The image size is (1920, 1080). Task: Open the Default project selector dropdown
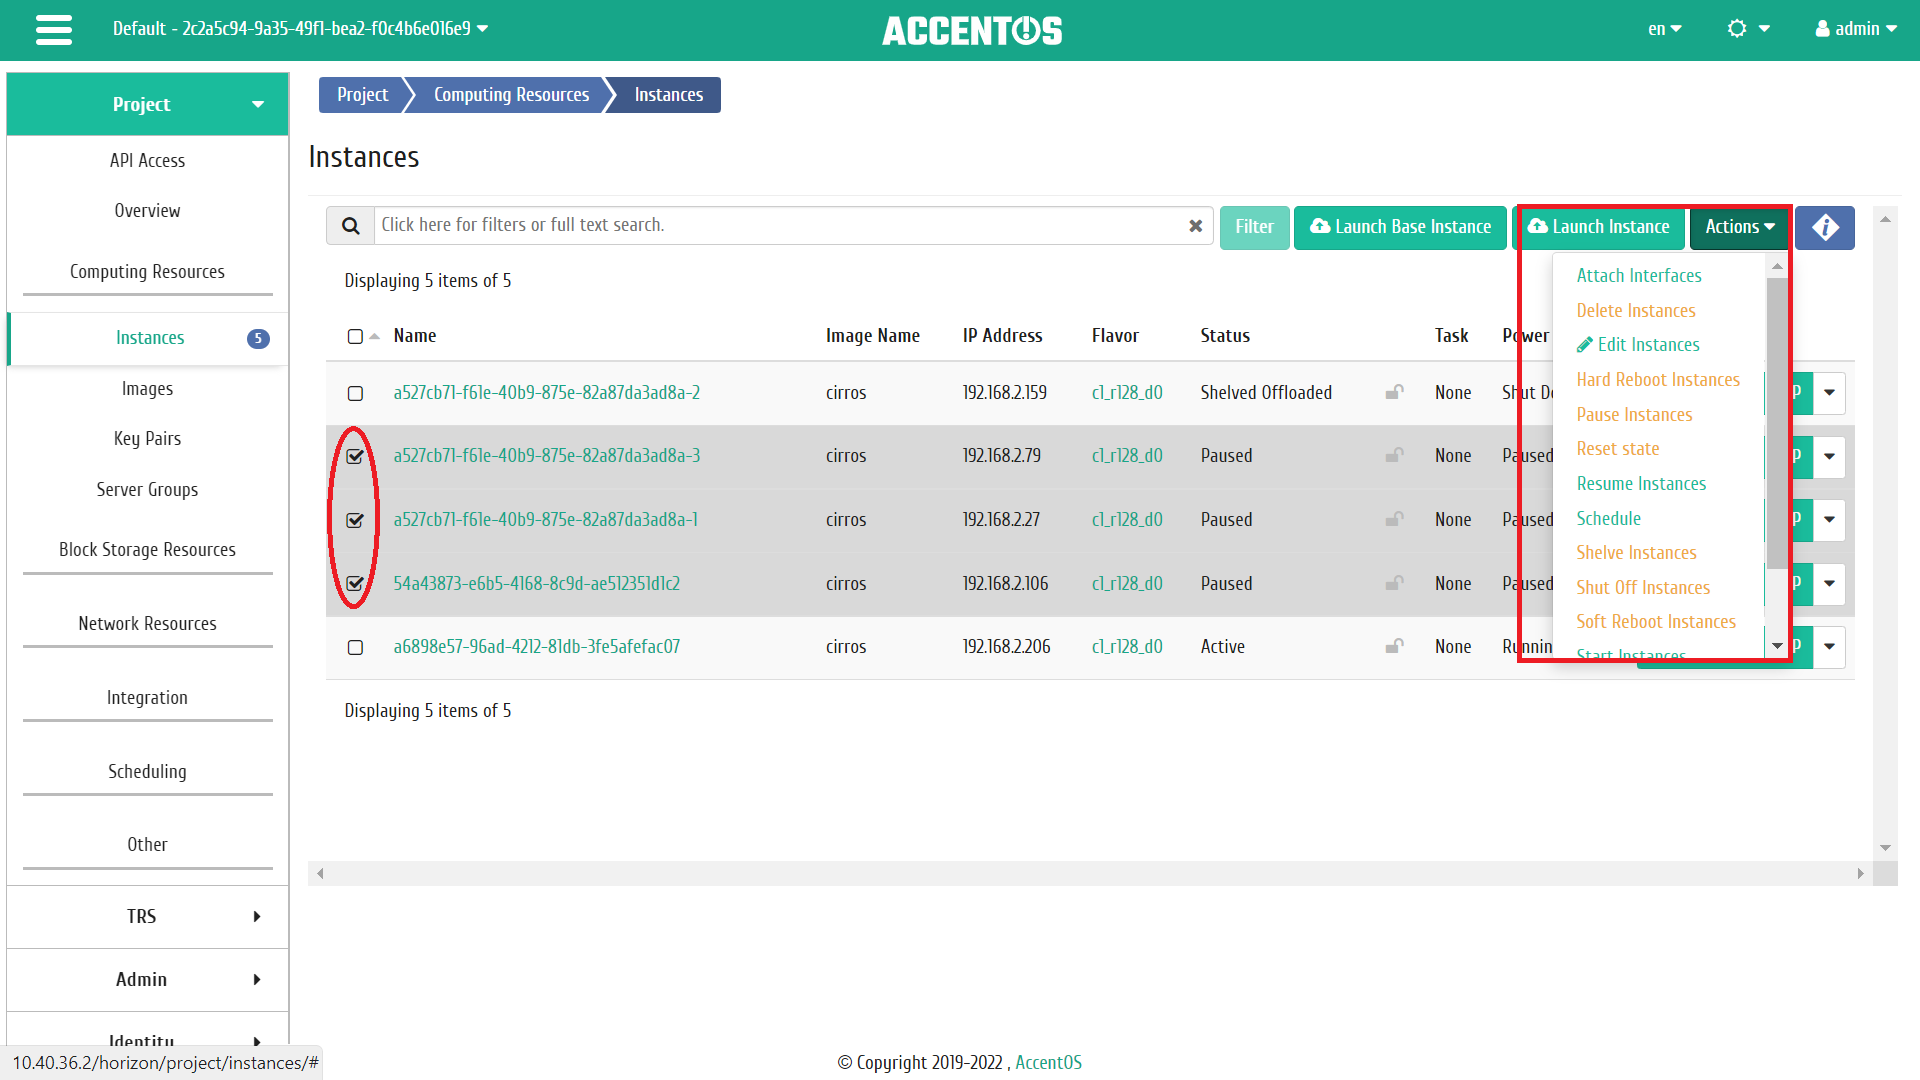(x=300, y=29)
